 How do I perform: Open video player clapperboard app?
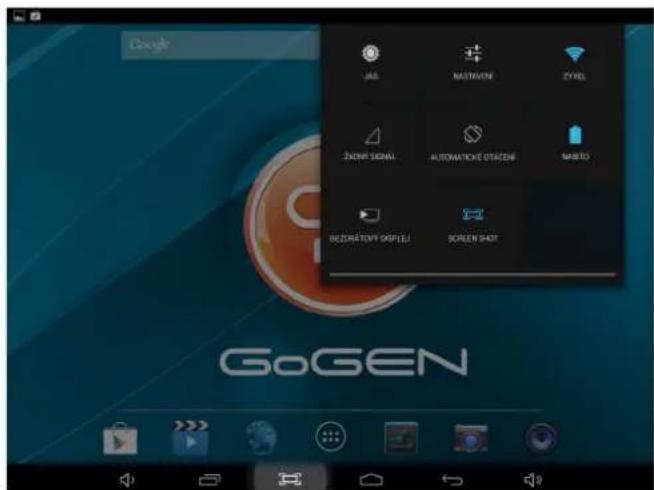(x=191, y=437)
